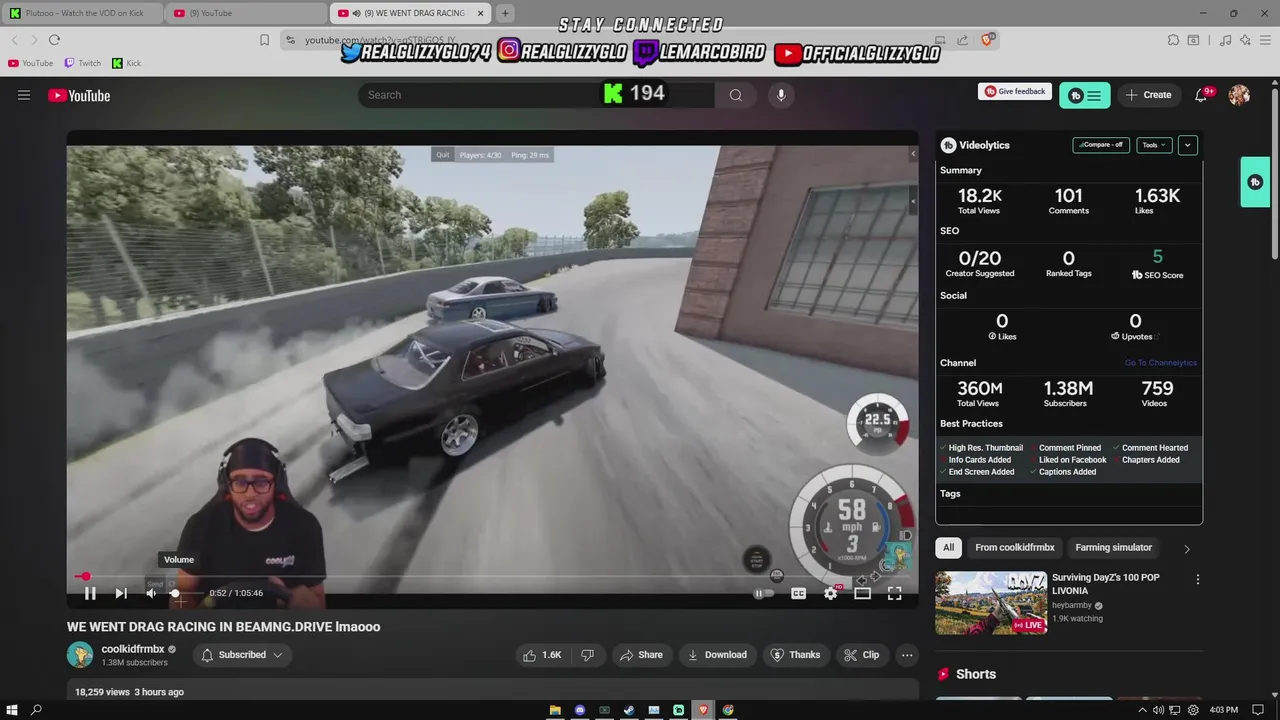
Task: Select the Farming simulator chip
Action: coord(1113,548)
